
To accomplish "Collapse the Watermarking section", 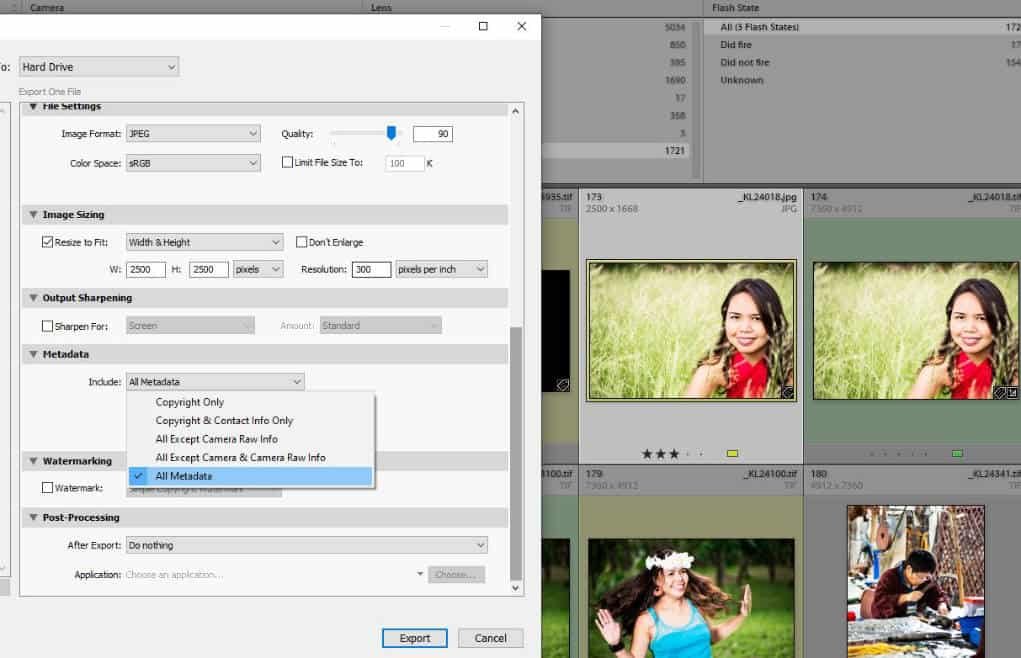I will 33,461.
